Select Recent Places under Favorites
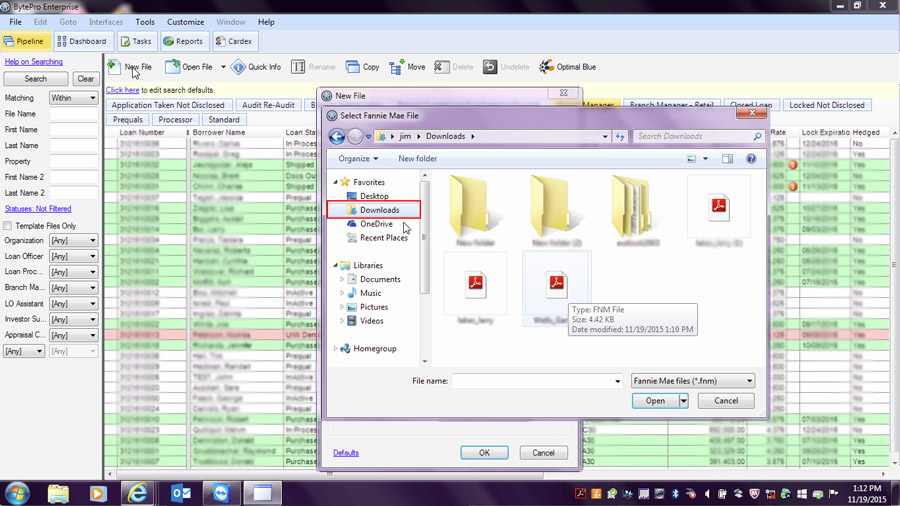Image resolution: width=900 pixels, height=506 pixels. (383, 238)
